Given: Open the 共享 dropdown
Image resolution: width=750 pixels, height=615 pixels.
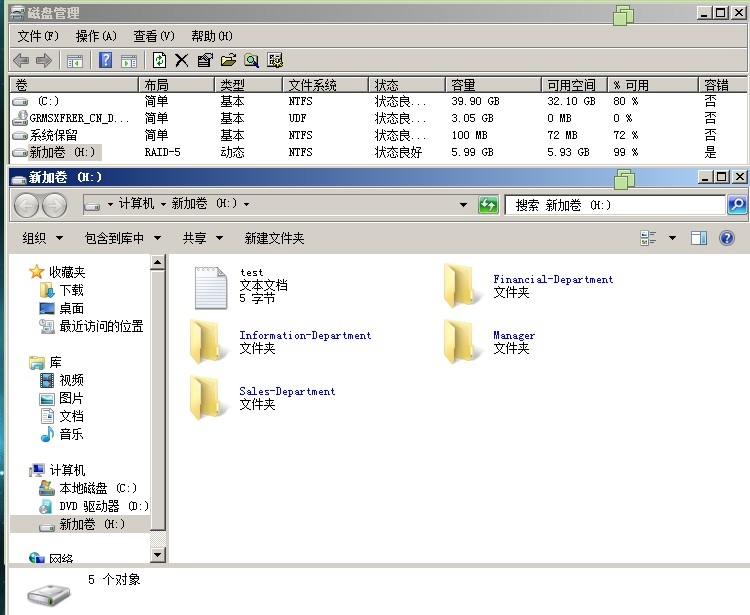Looking at the screenshot, I should pos(202,238).
